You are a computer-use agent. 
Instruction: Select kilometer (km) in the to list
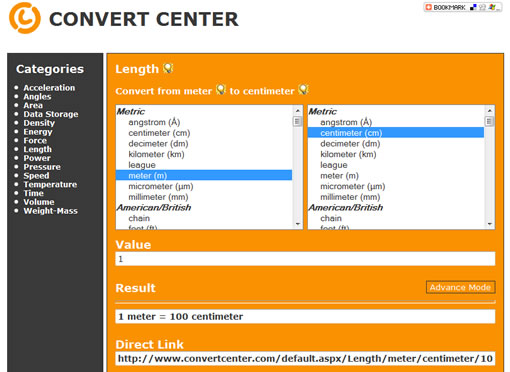396,154
